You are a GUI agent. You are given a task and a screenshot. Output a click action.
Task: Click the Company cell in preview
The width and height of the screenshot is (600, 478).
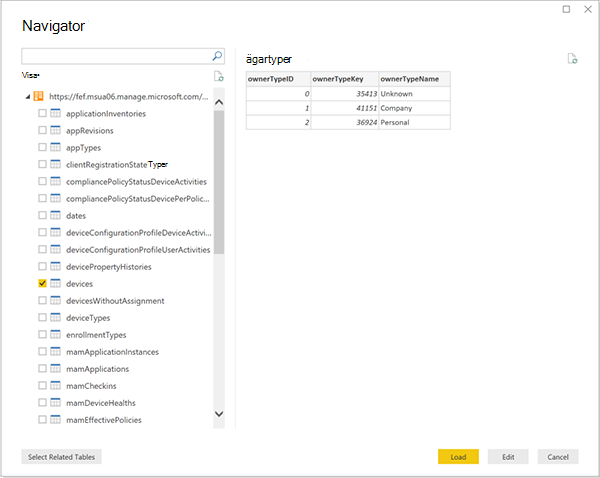(414, 108)
